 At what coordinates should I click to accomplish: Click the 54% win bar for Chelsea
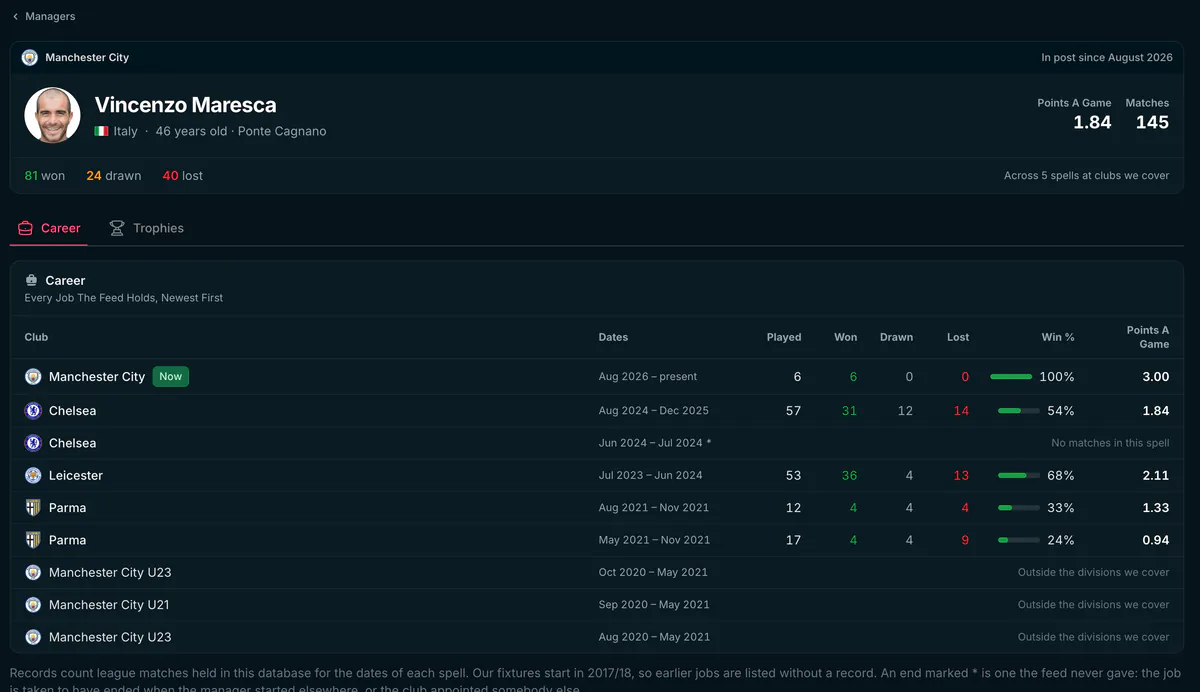click(x=1019, y=411)
